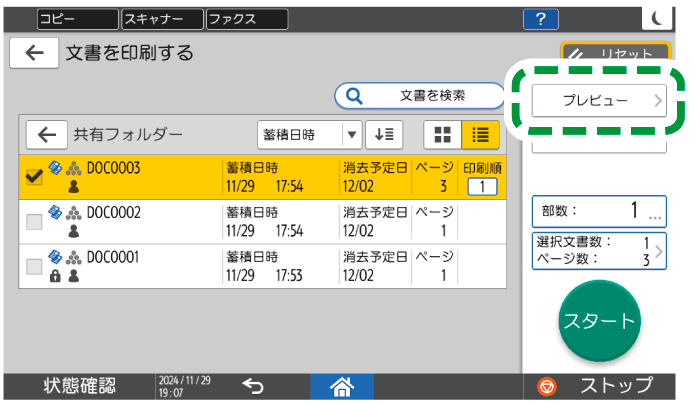This screenshot has height=404, width=695.
Task: Open the stored date sort dropdown
Action: [x=309, y=134]
